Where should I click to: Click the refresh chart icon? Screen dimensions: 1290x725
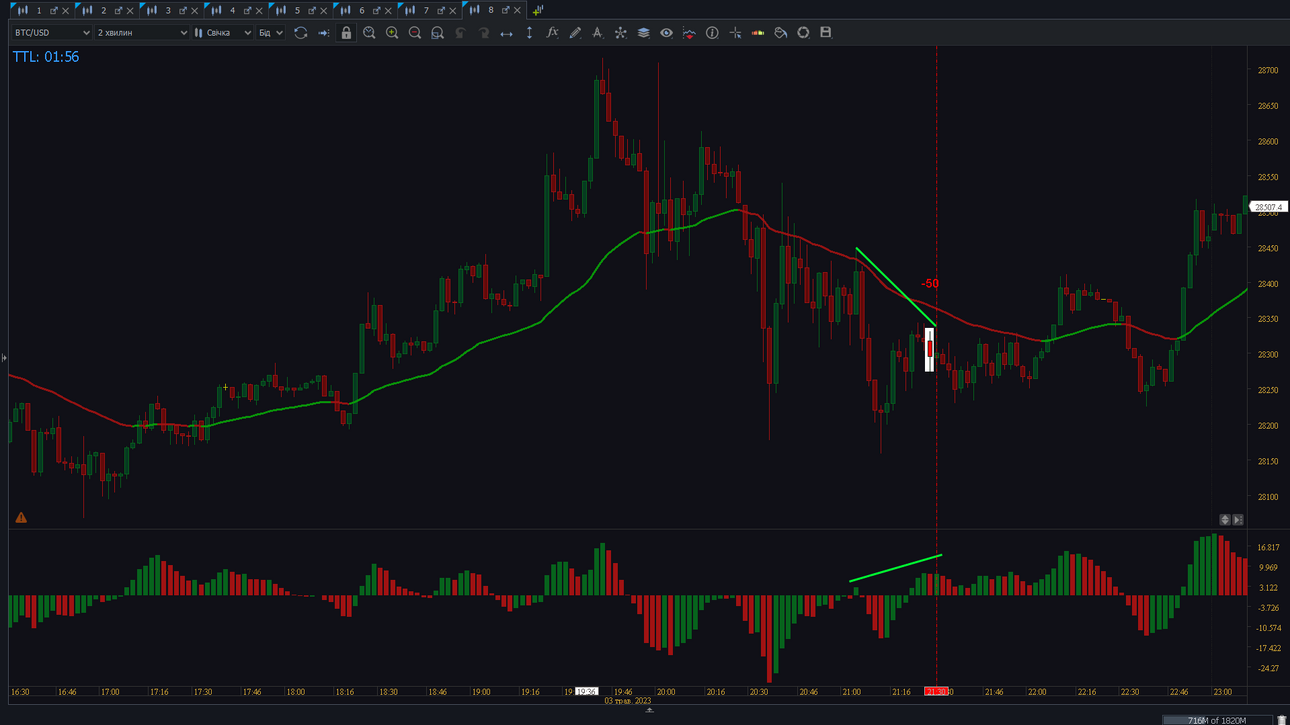pos(300,33)
